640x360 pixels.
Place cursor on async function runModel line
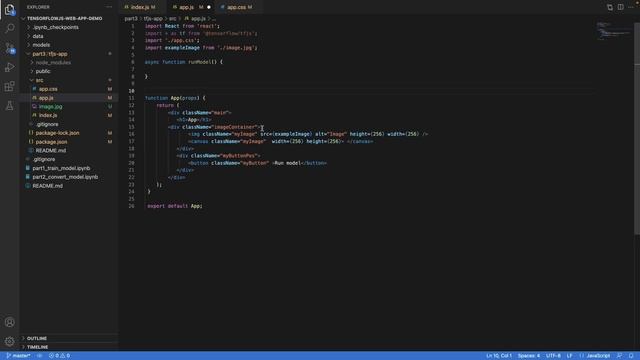(x=184, y=62)
